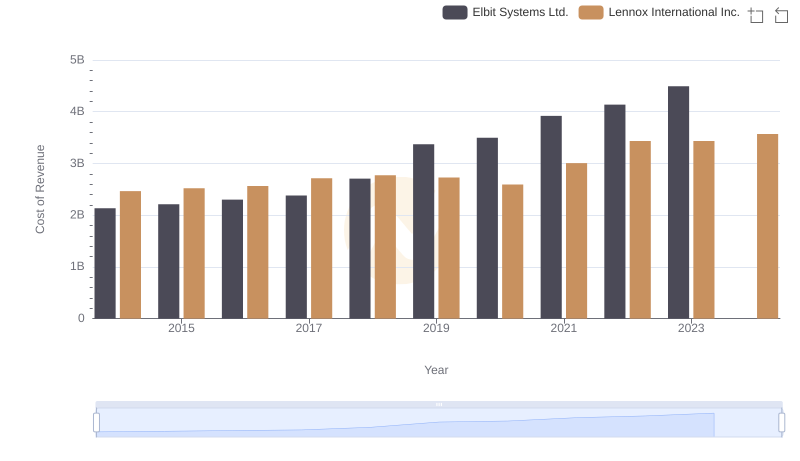Click the Lennox bar for 2021

577,241
